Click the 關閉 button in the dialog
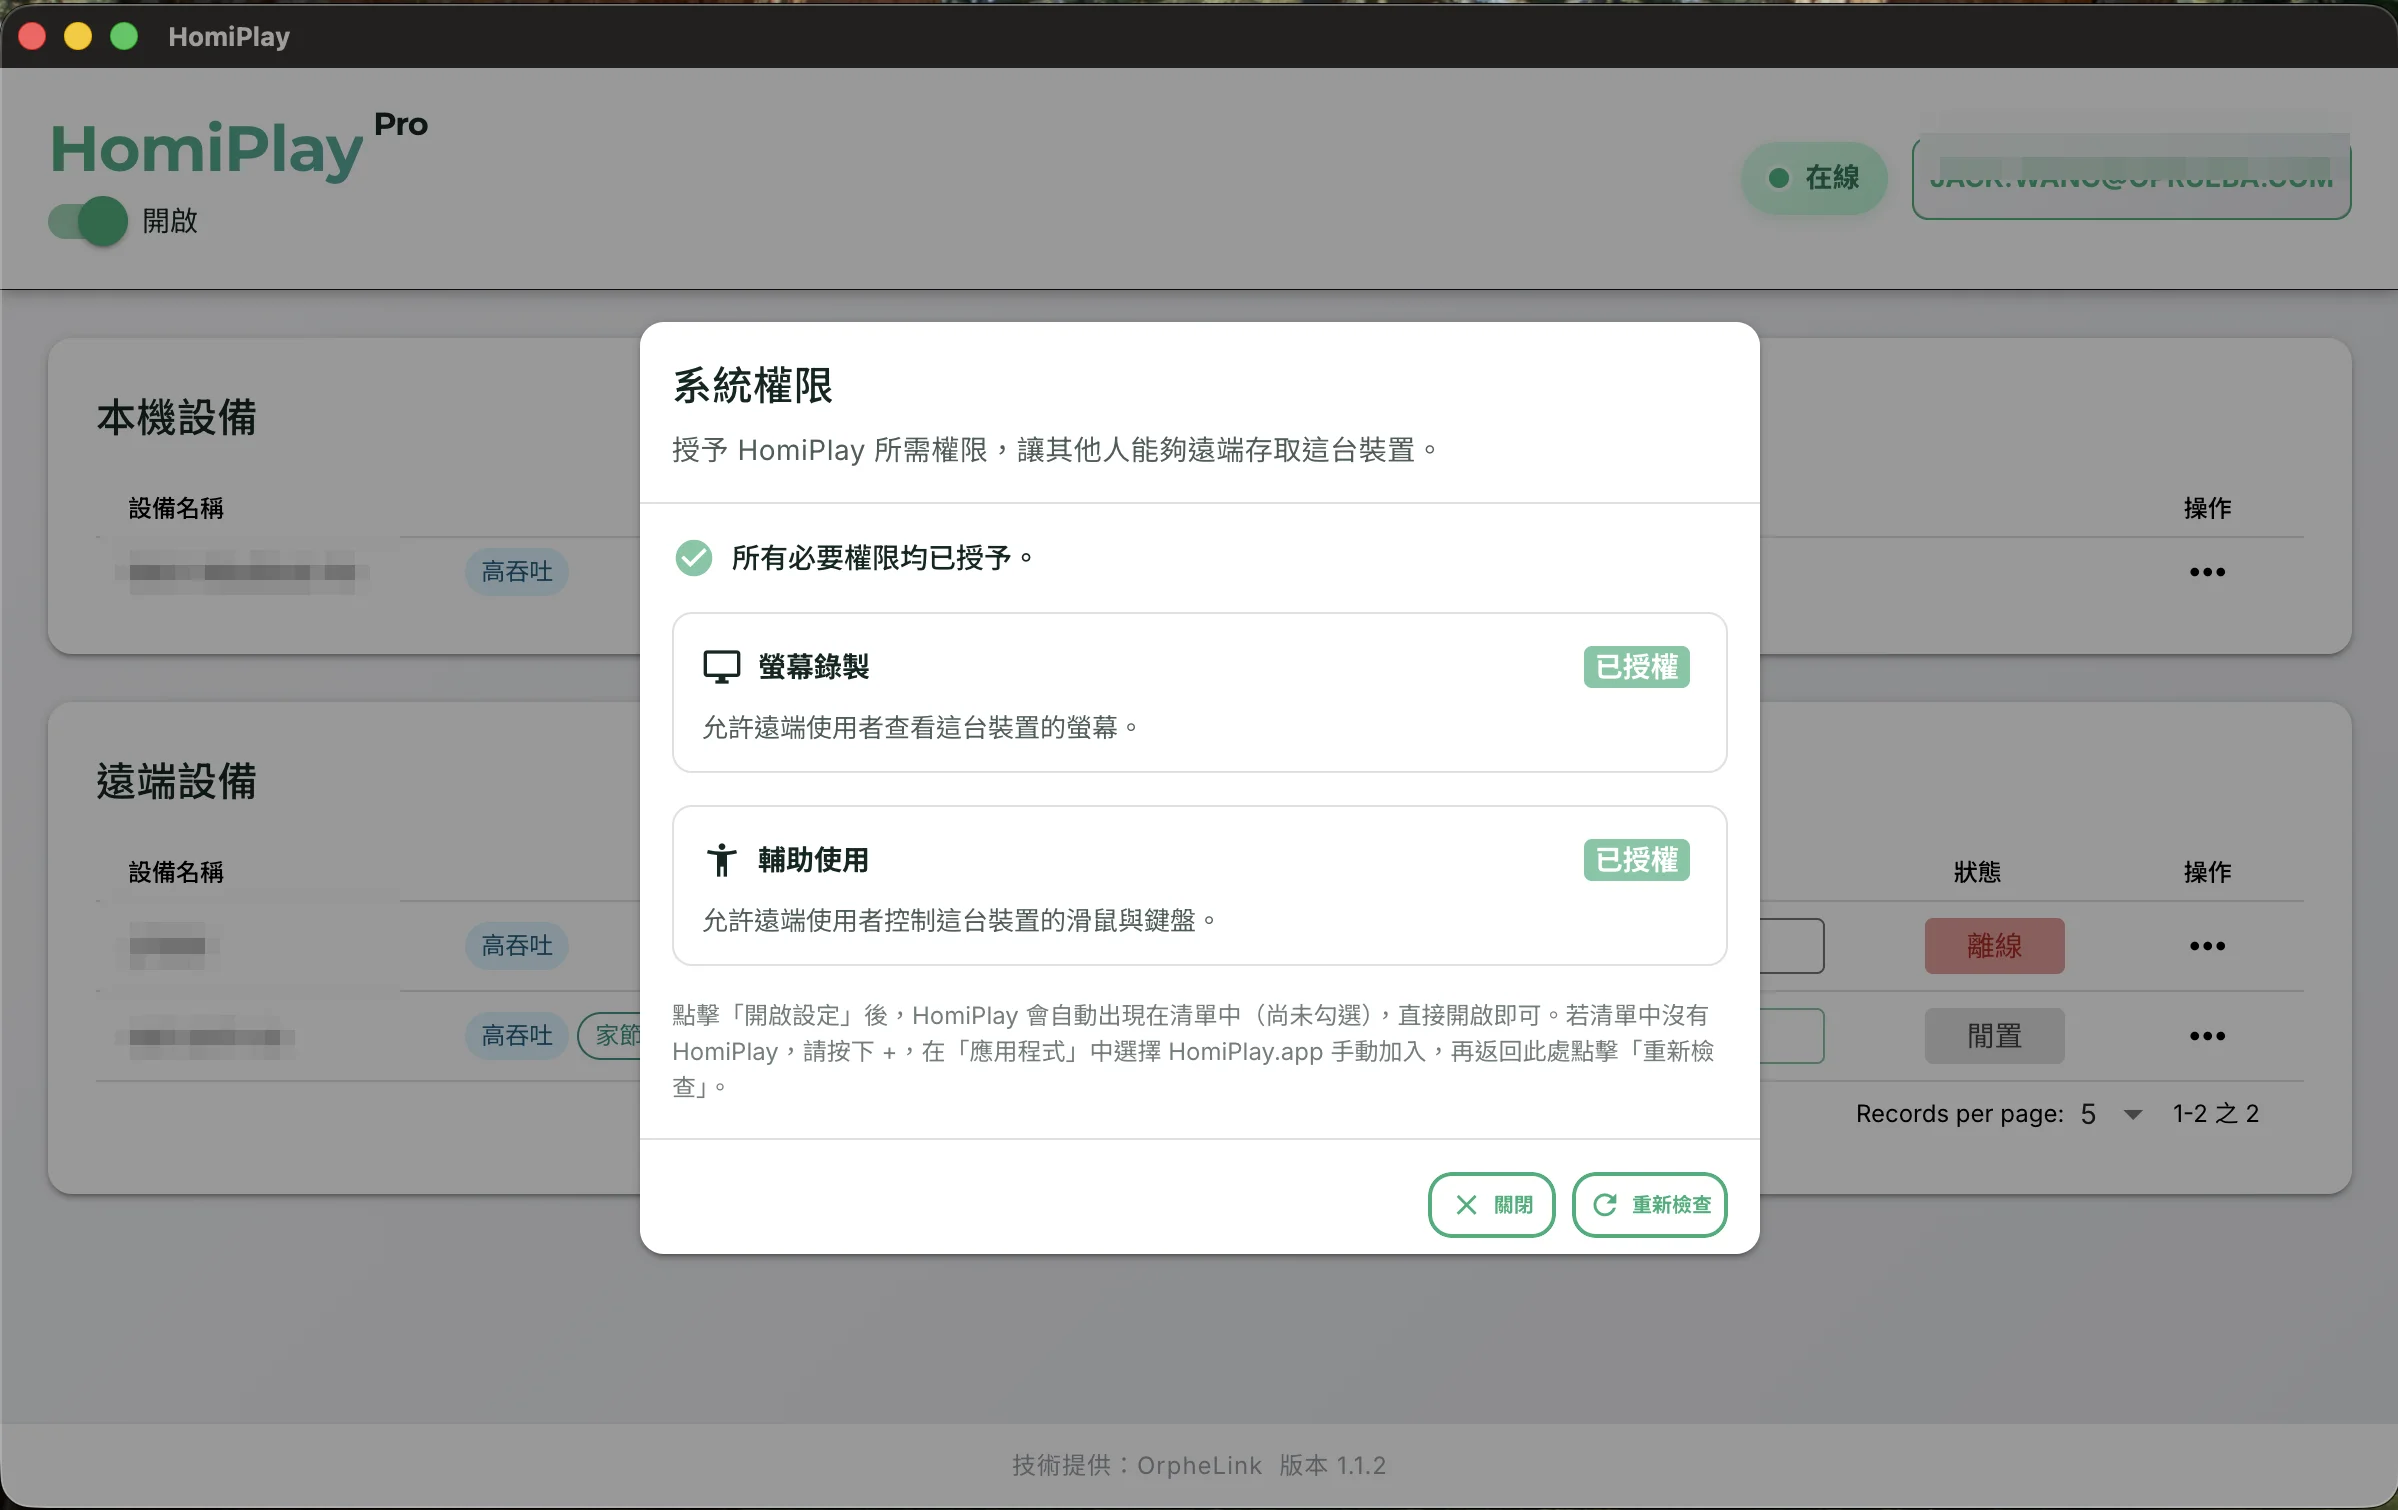 point(1491,1204)
